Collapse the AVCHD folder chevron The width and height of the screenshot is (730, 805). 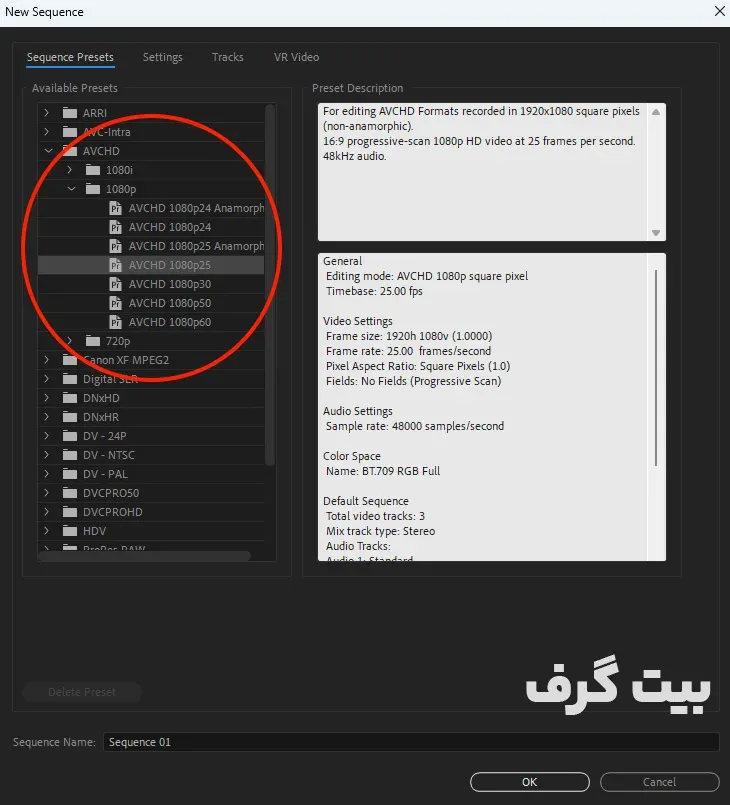[48, 151]
